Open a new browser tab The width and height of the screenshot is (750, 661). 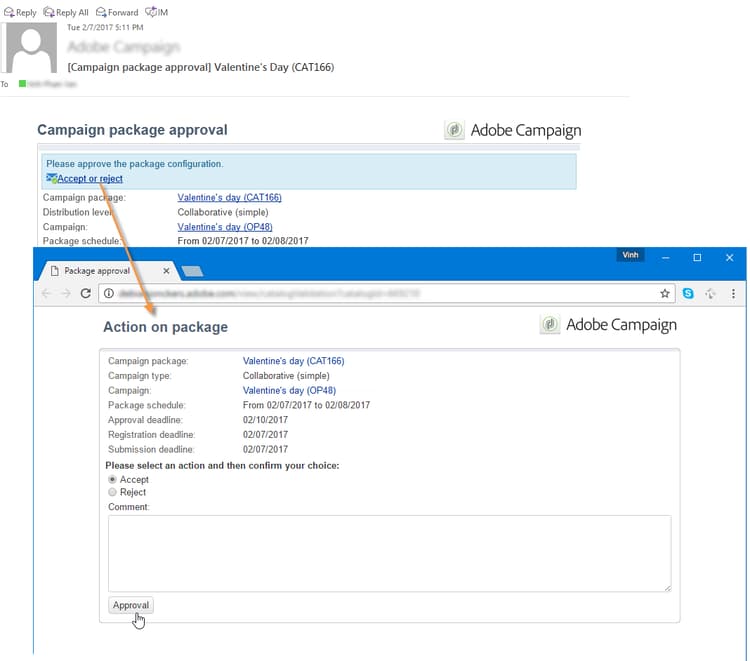coord(192,271)
